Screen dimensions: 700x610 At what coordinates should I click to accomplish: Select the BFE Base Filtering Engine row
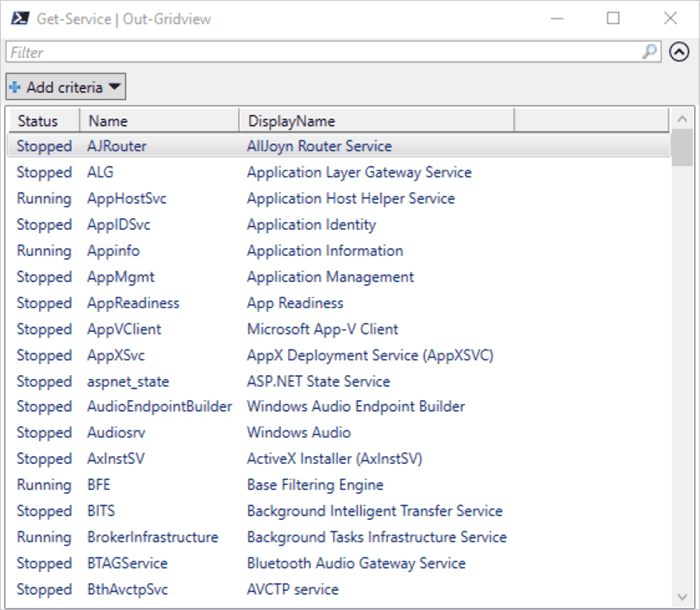pyautogui.click(x=339, y=485)
